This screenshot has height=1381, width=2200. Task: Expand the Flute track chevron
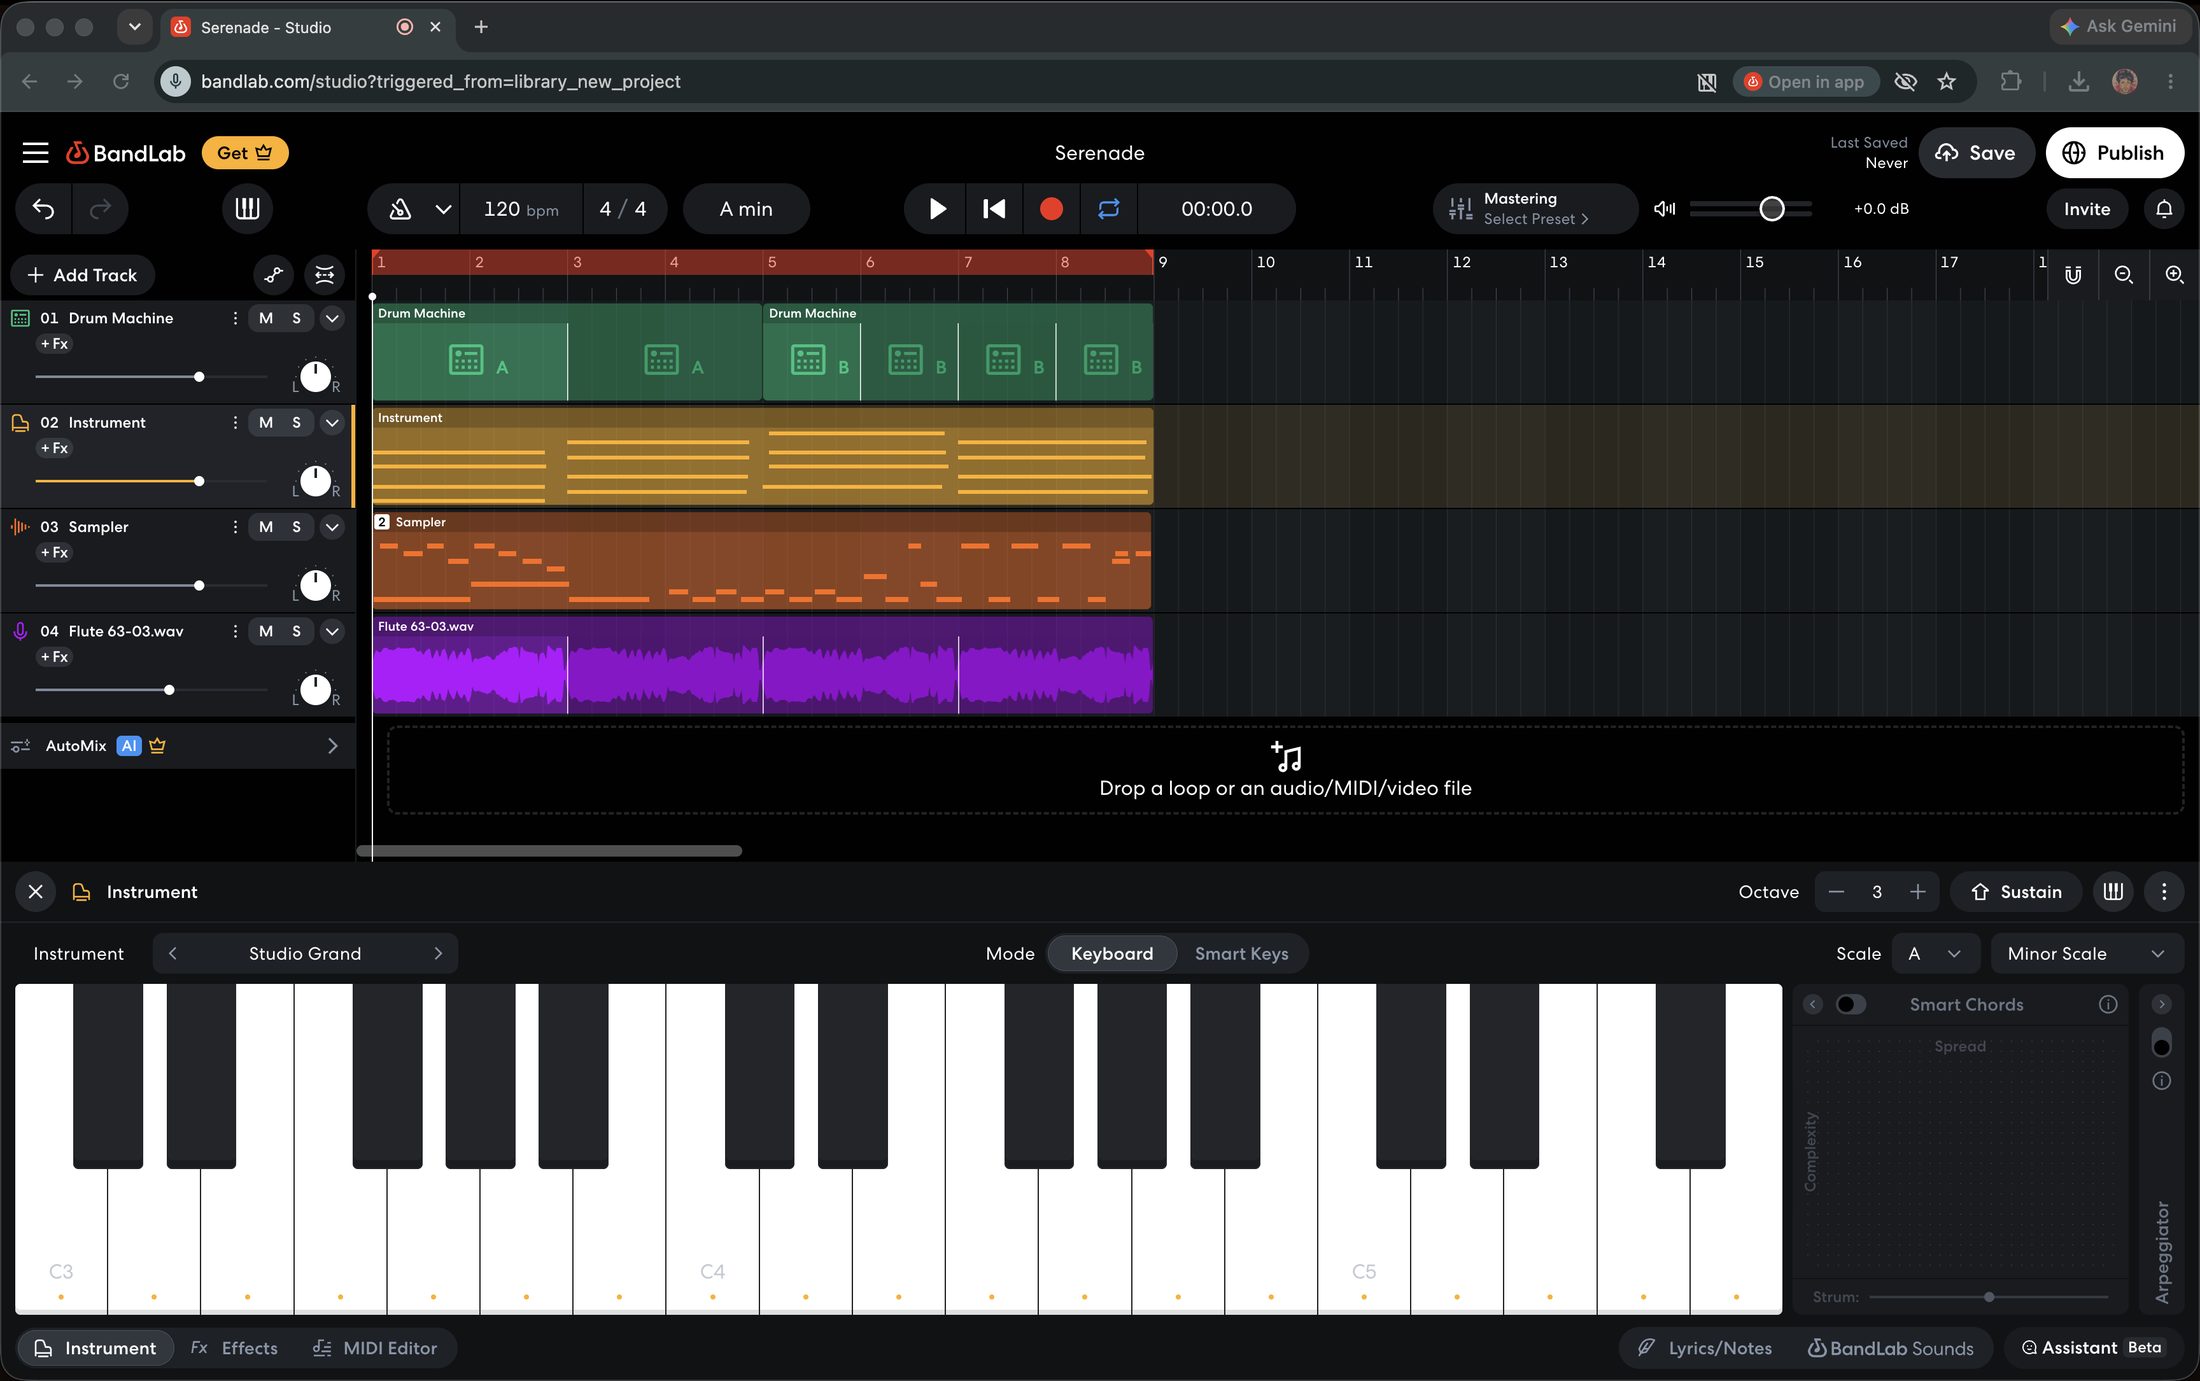point(333,631)
